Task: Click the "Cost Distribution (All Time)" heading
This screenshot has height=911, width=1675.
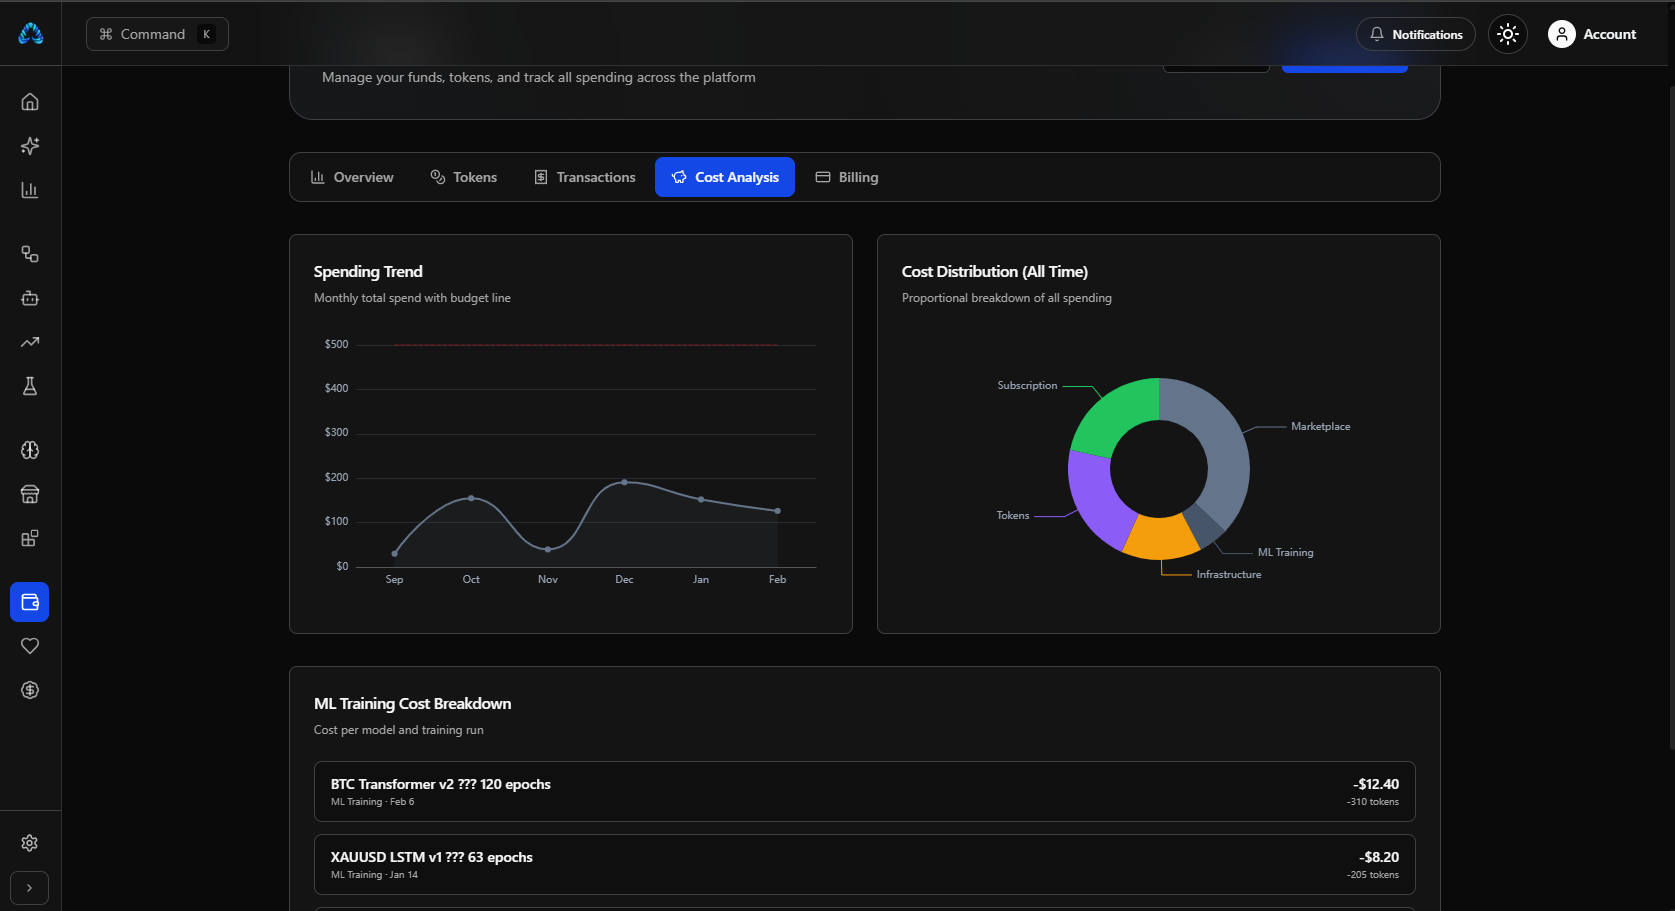Action: coord(995,272)
